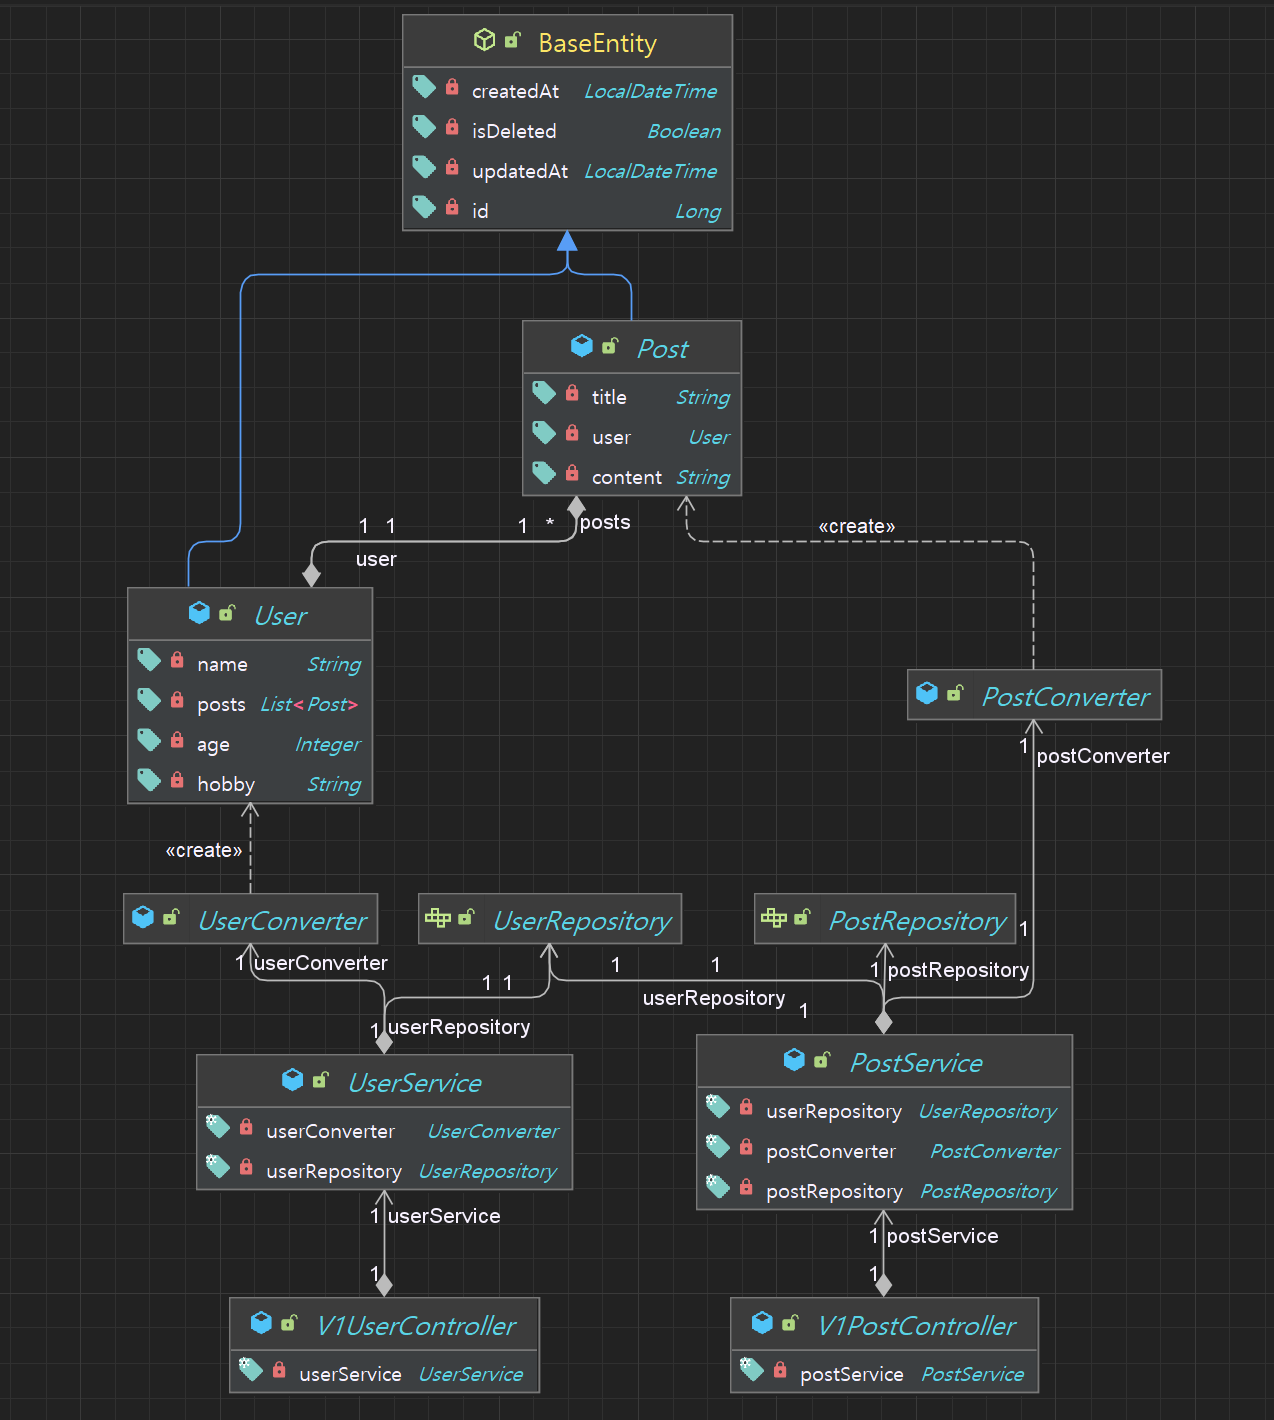This screenshot has width=1274, height=1420.
Task: Select the «create» label near PostConverter
Action: (x=856, y=525)
